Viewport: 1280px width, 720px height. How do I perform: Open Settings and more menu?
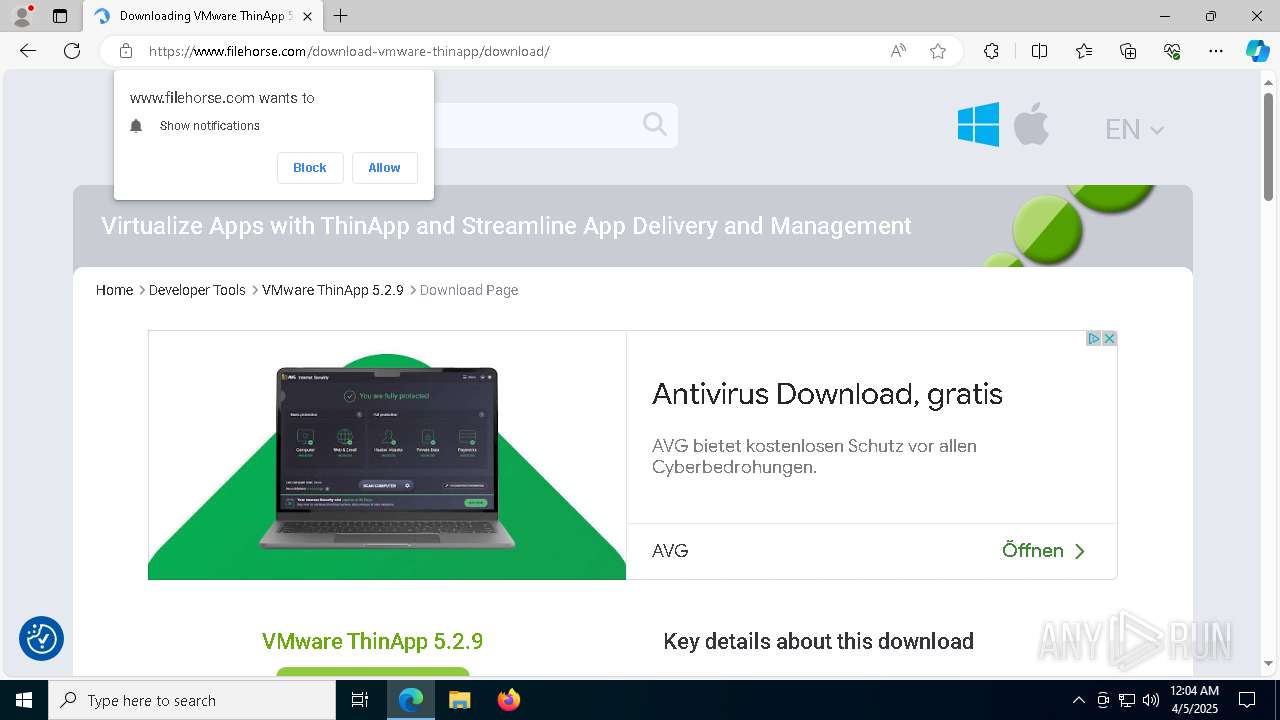point(1216,51)
